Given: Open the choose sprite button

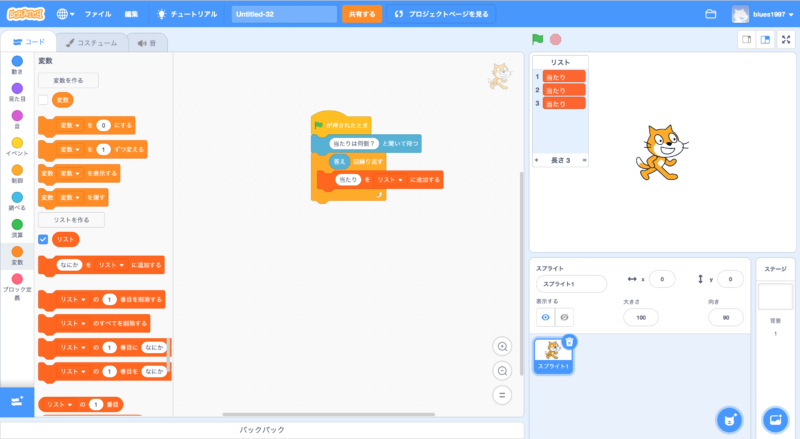Looking at the screenshot, I should pyautogui.click(x=729, y=419).
